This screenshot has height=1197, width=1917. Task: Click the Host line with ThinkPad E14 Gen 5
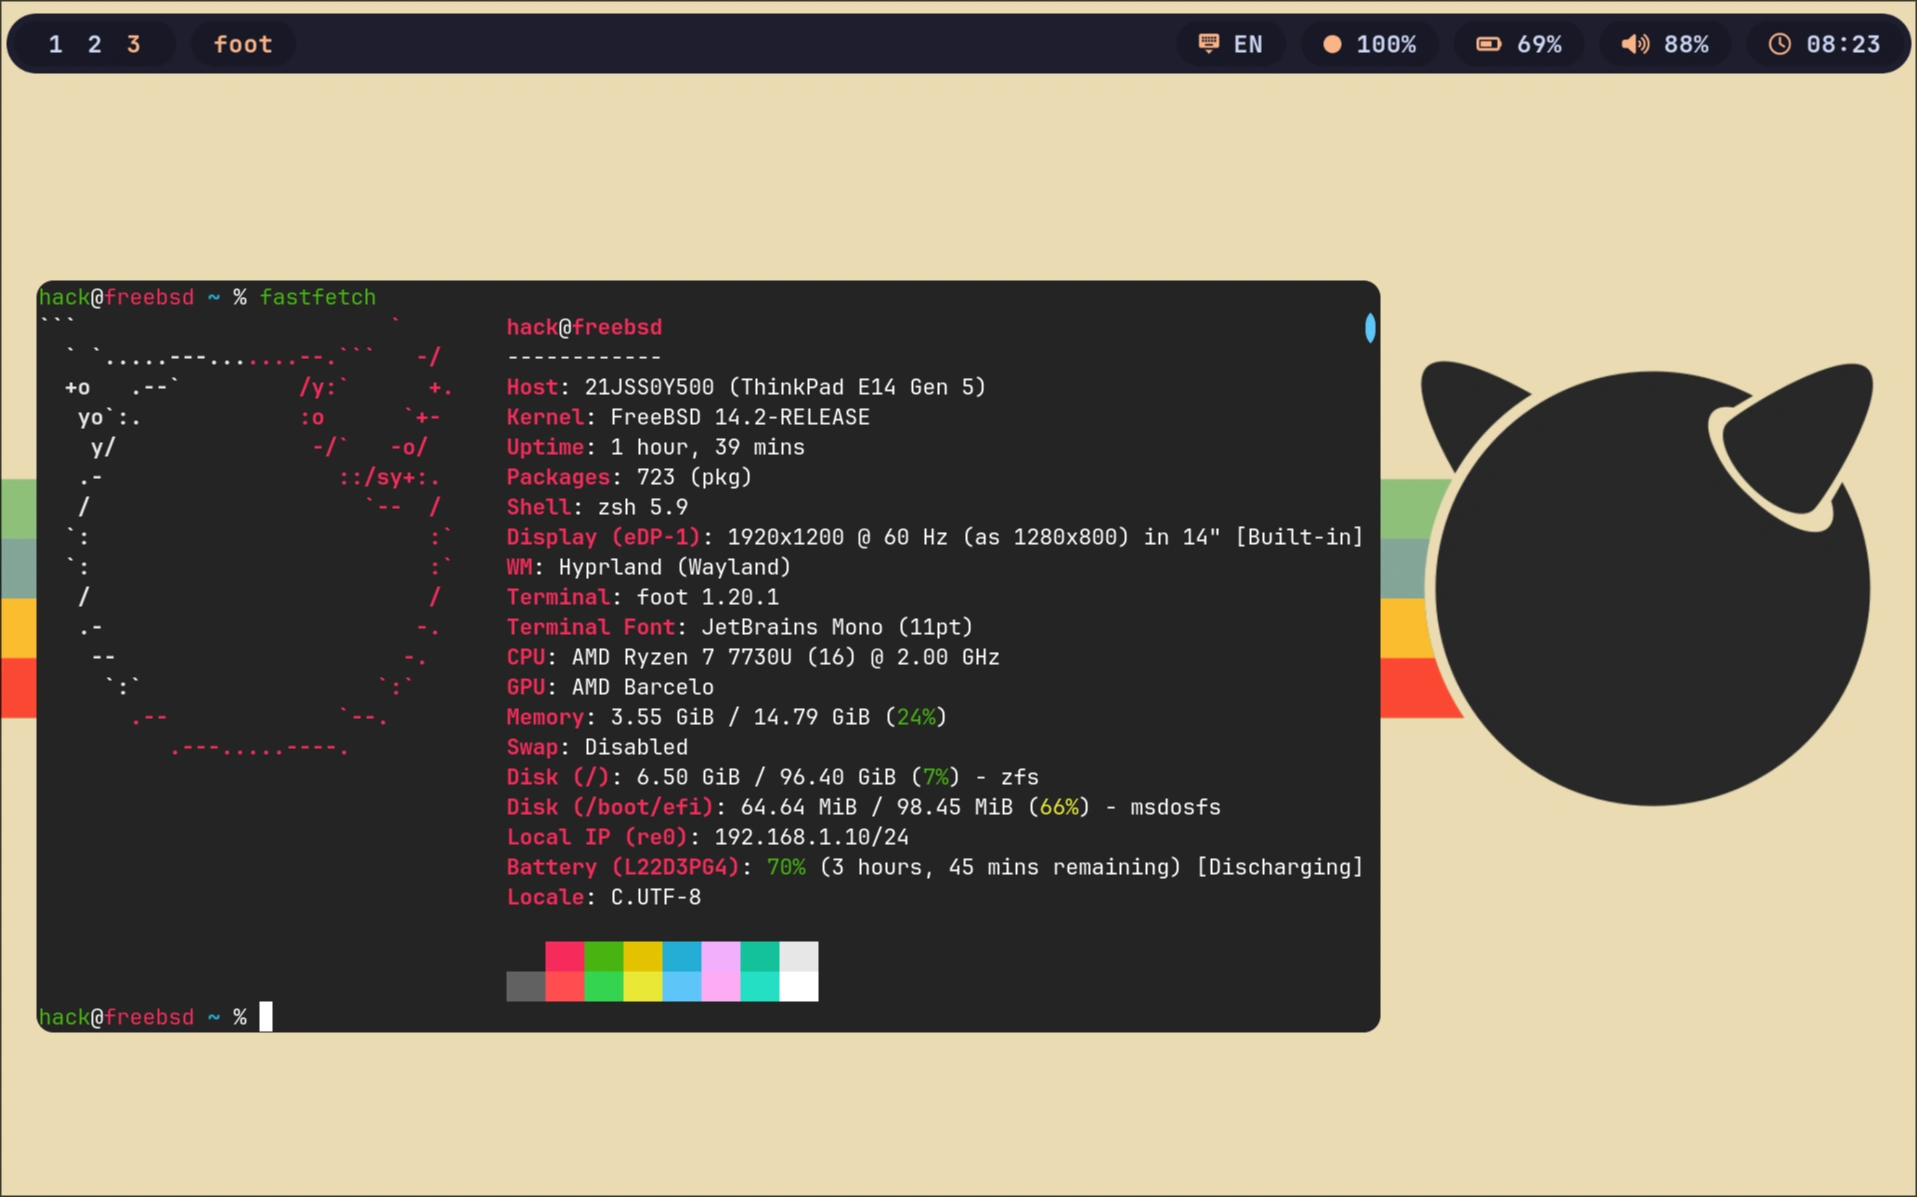pyautogui.click(x=746, y=387)
